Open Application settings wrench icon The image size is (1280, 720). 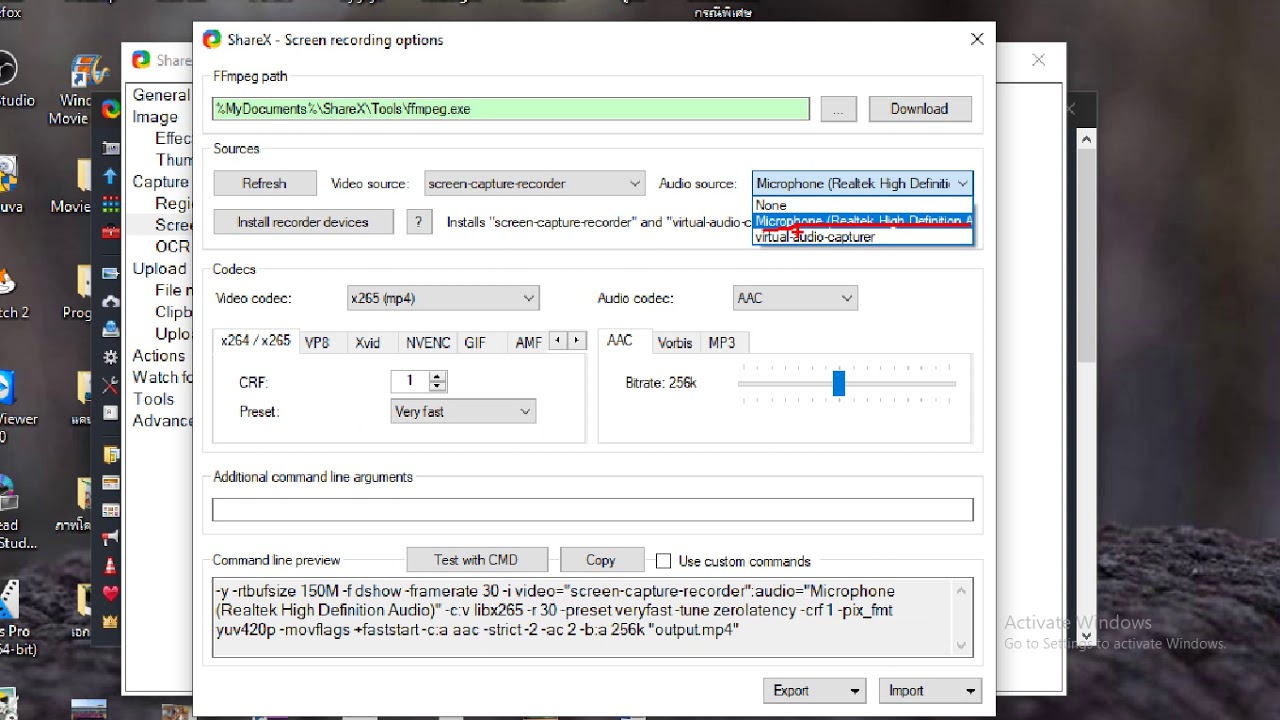110,385
